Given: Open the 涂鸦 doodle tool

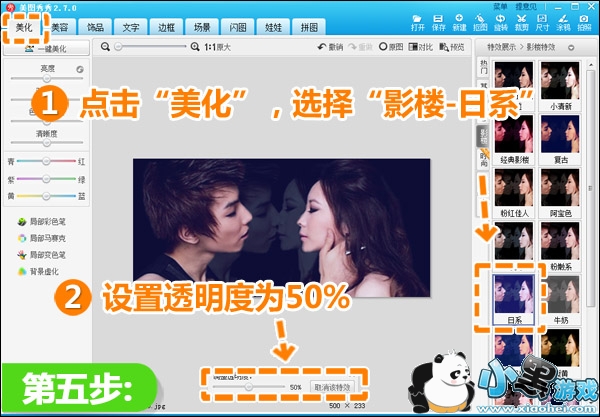Looking at the screenshot, I should 563,23.
